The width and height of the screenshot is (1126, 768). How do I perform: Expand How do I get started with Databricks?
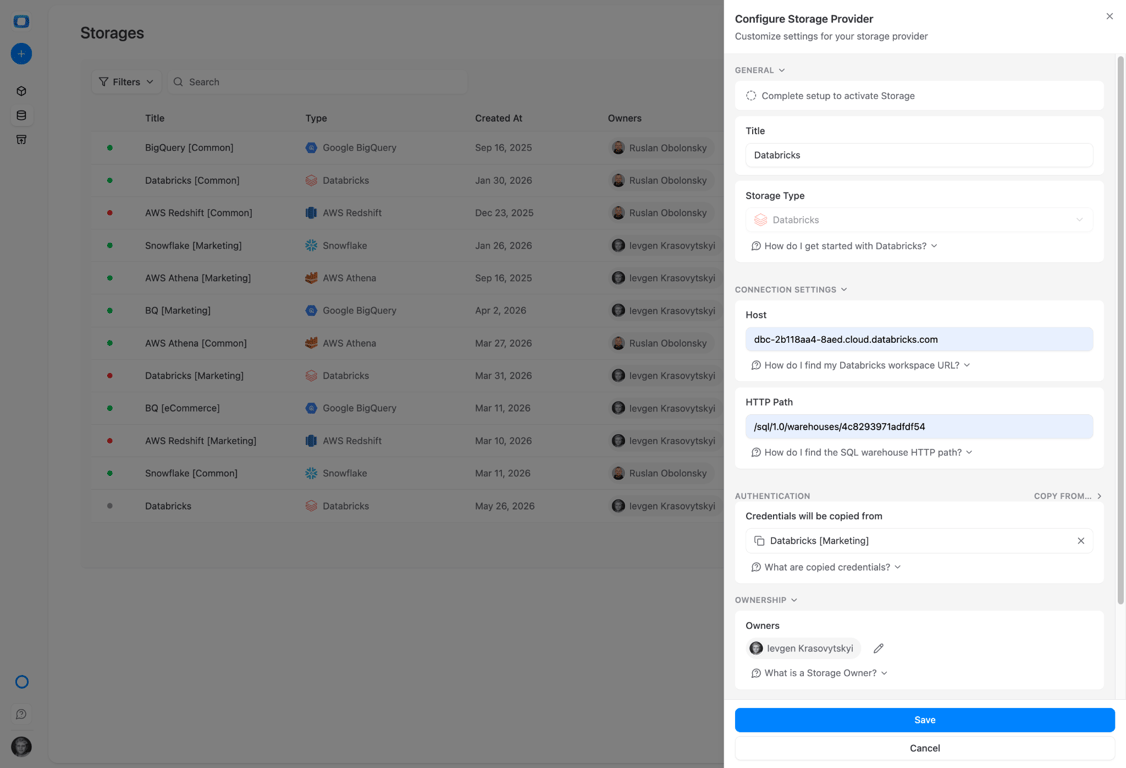point(844,246)
